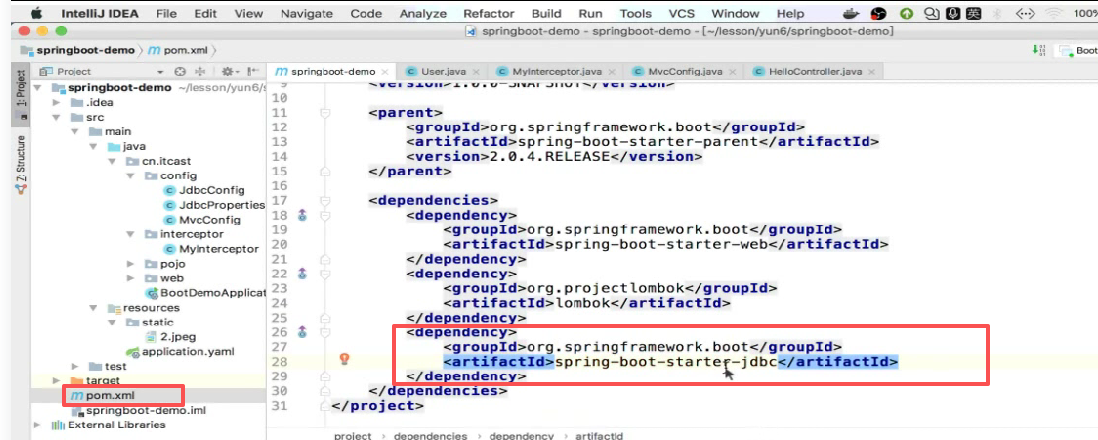
Task: Click the microphone icon in menu bar
Action: coord(952,13)
